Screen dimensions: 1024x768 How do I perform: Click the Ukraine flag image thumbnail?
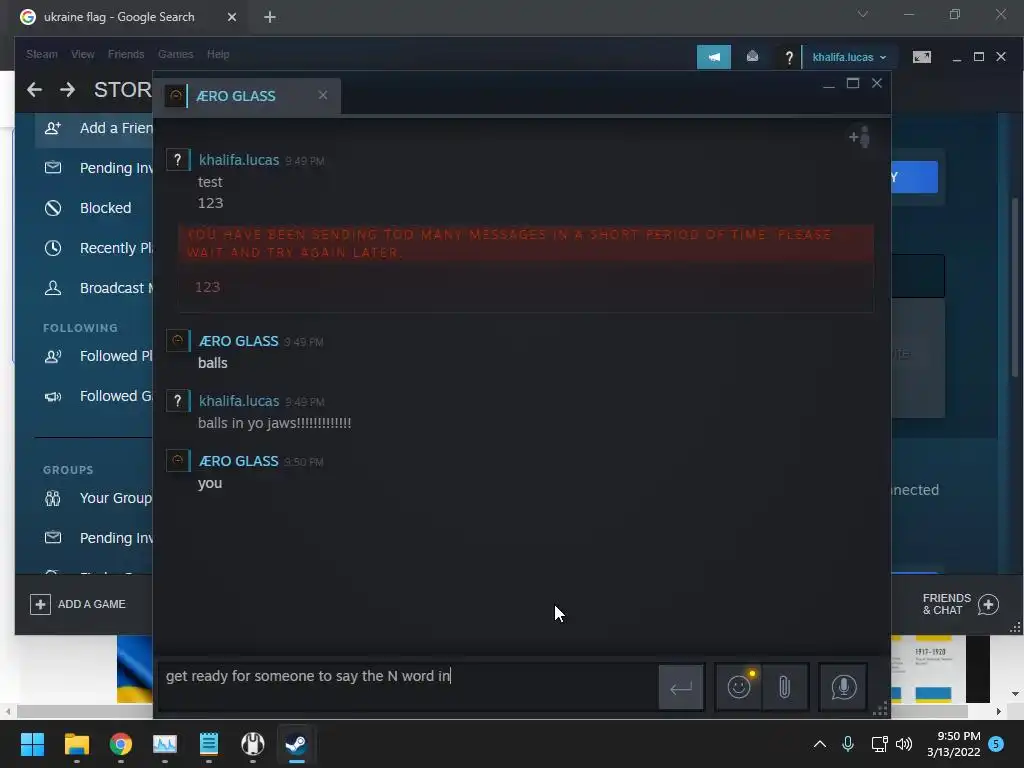point(135,669)
